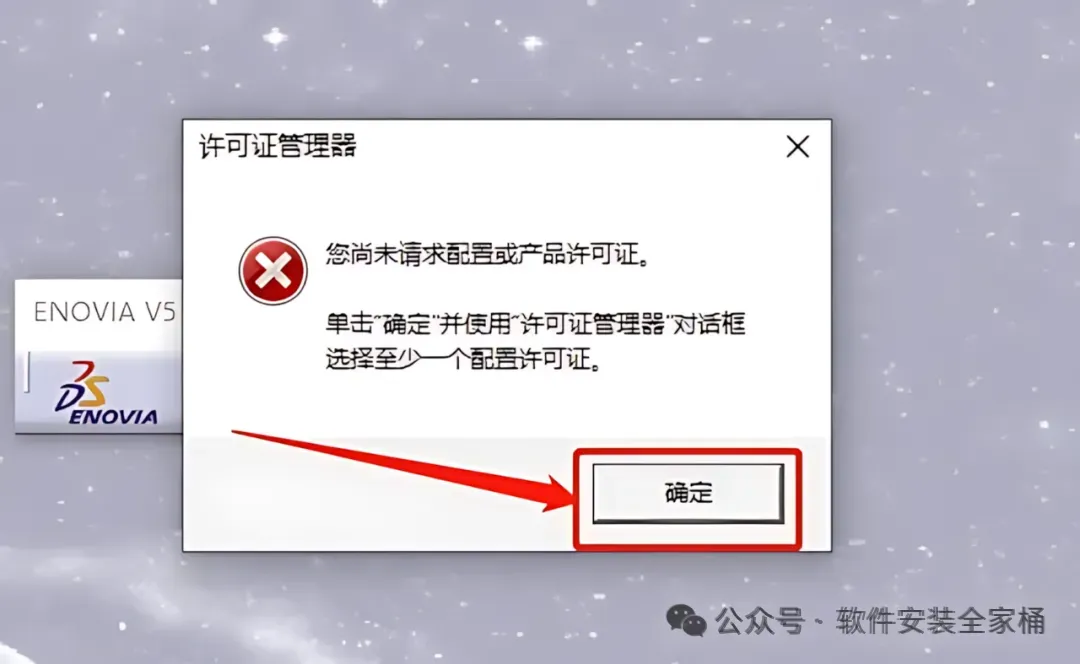The width and height of the screenshot is (1080, 664).
Task: Click the vertical bar on ENOVIA splash
Action: pos(28,372)
